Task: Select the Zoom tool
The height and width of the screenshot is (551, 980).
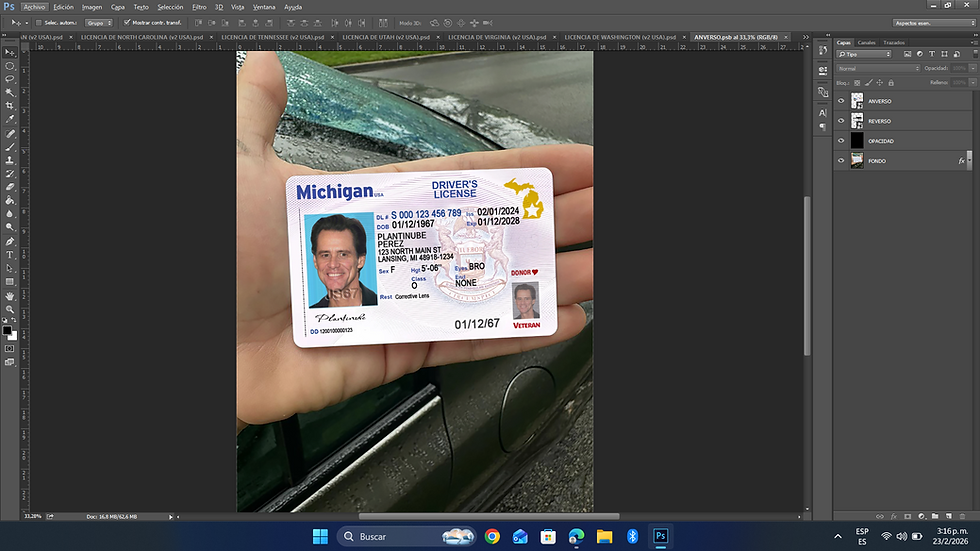Action: [9, 310]
